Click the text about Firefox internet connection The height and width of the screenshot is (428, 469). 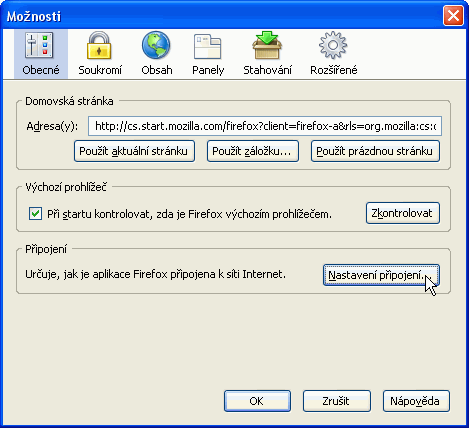click(x=155, y=274)
